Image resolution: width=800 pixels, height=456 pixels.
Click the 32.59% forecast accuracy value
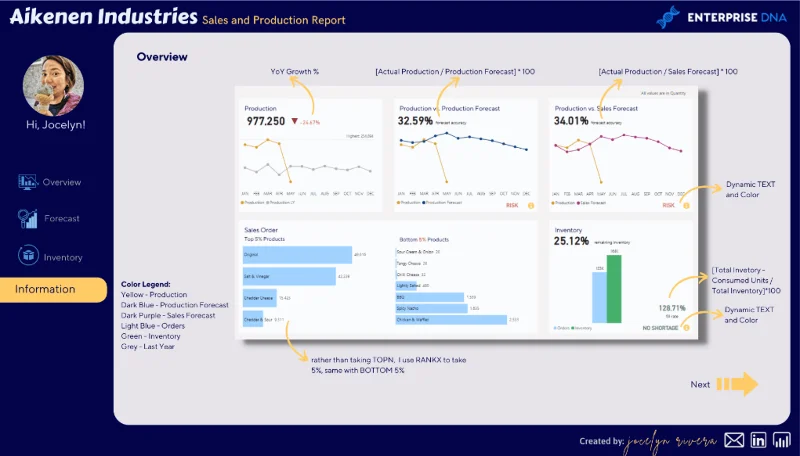click(x=415, y=121)
